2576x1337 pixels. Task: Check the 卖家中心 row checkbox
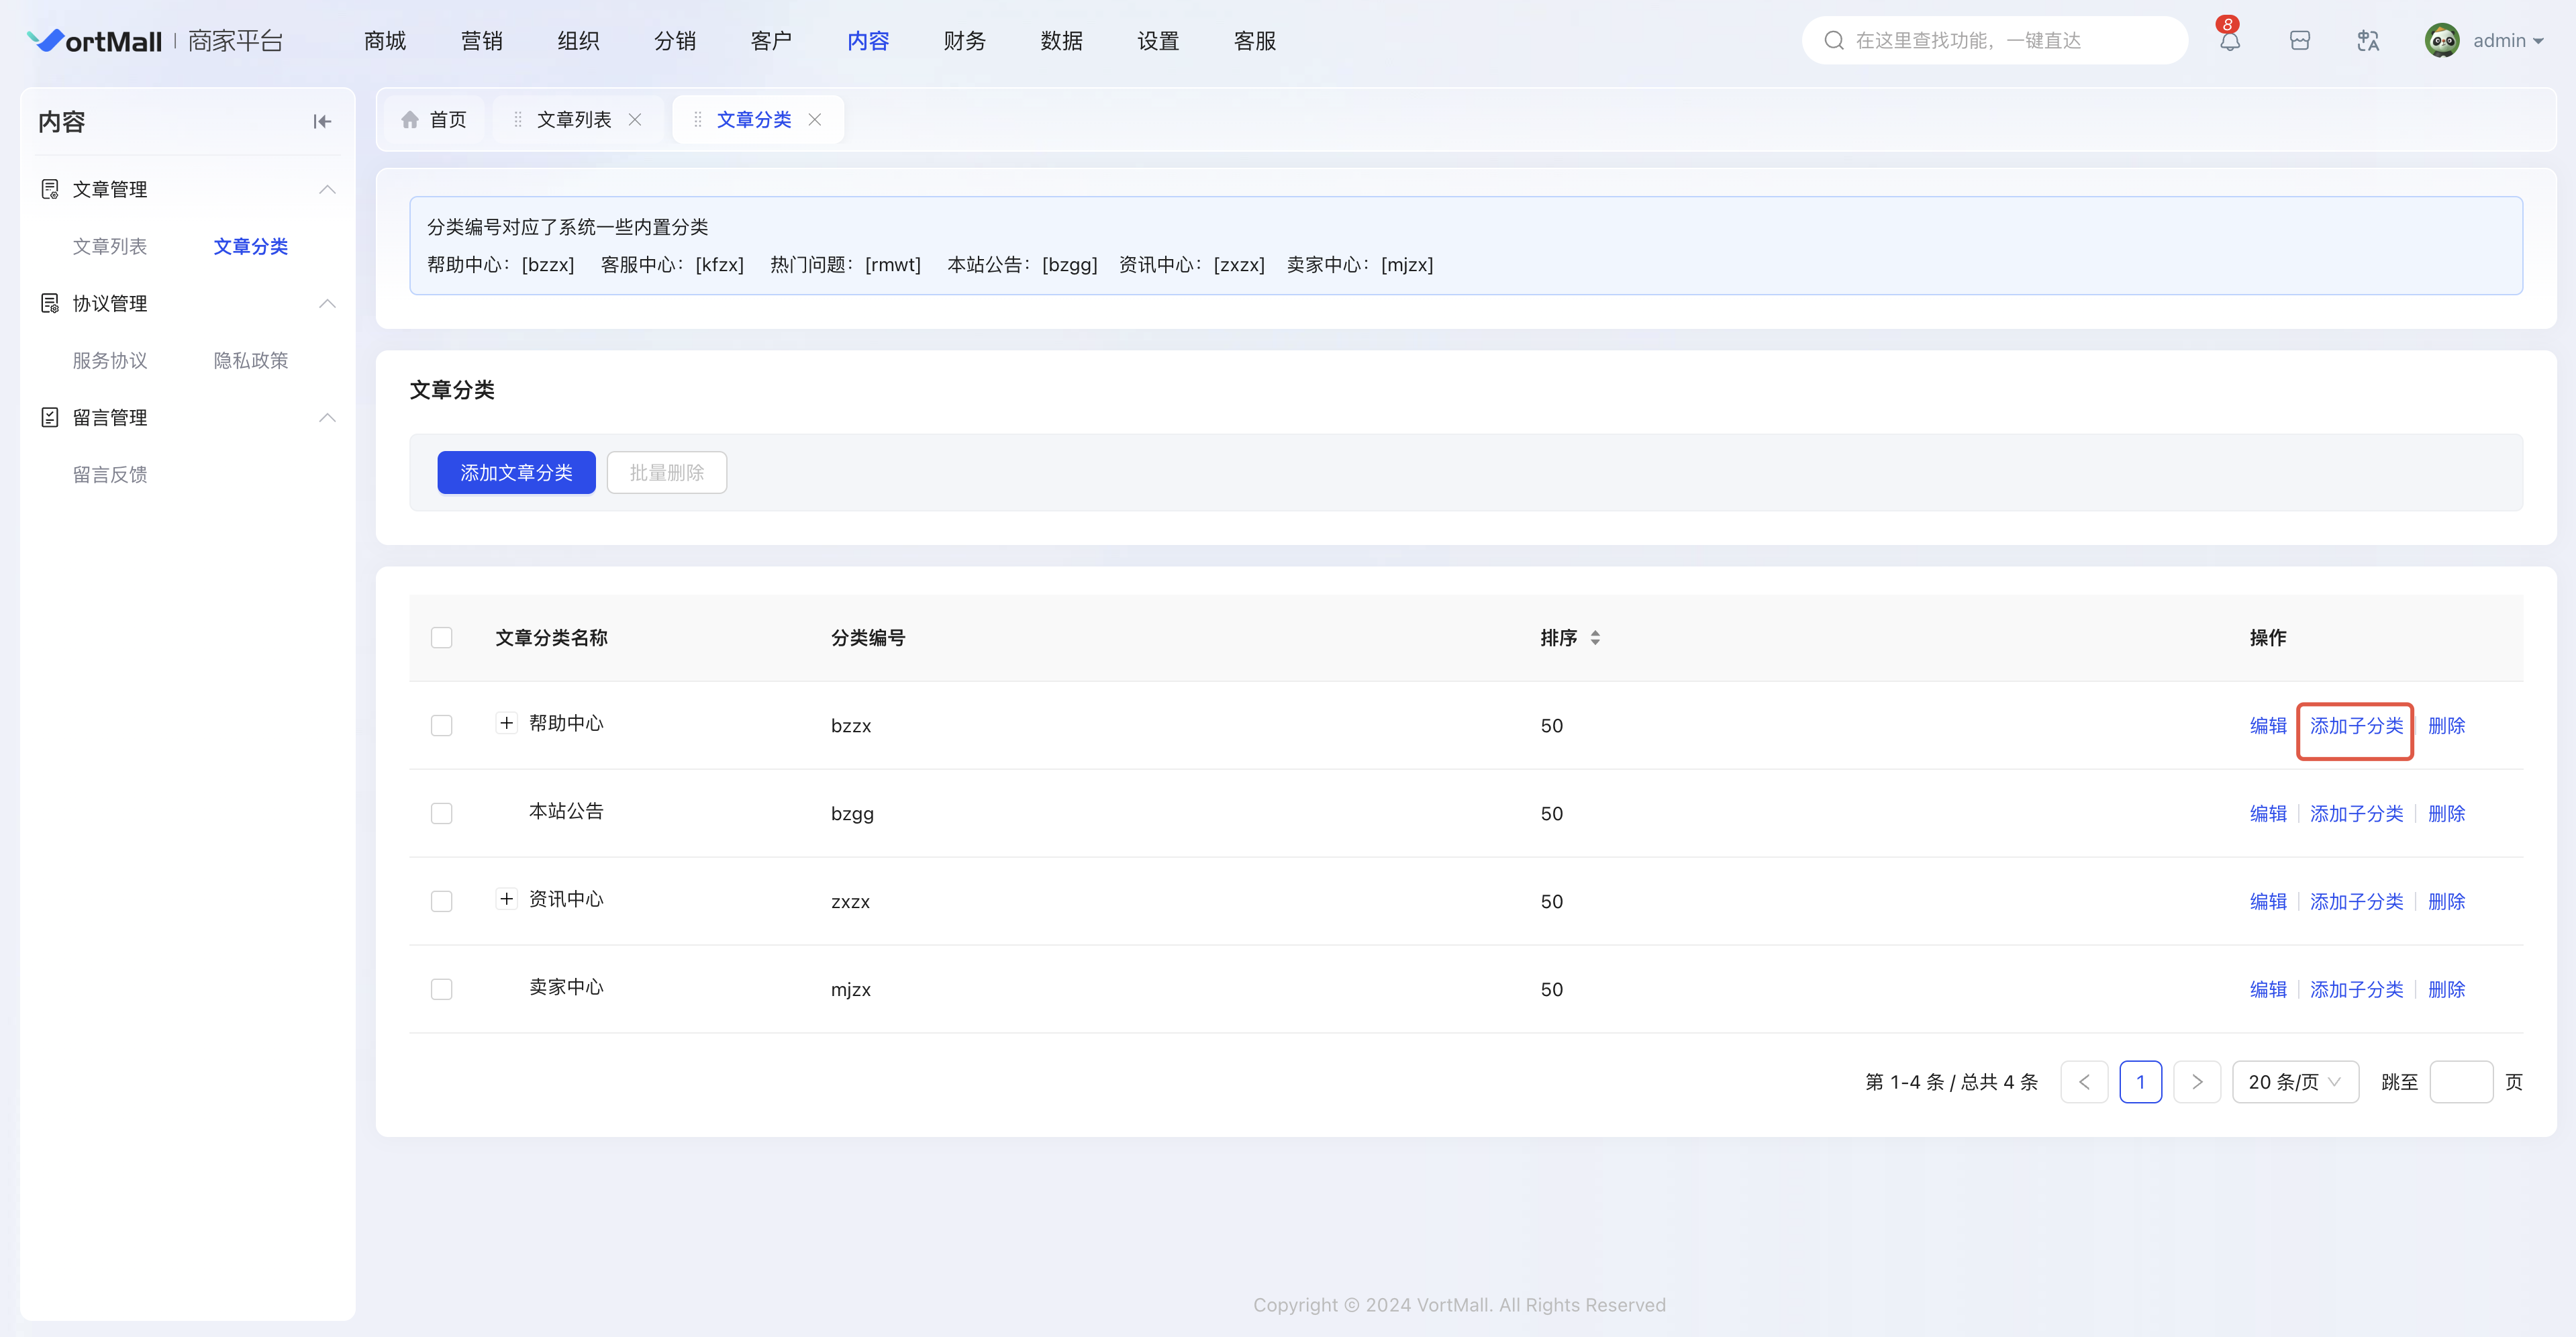(x=441, y=990)
